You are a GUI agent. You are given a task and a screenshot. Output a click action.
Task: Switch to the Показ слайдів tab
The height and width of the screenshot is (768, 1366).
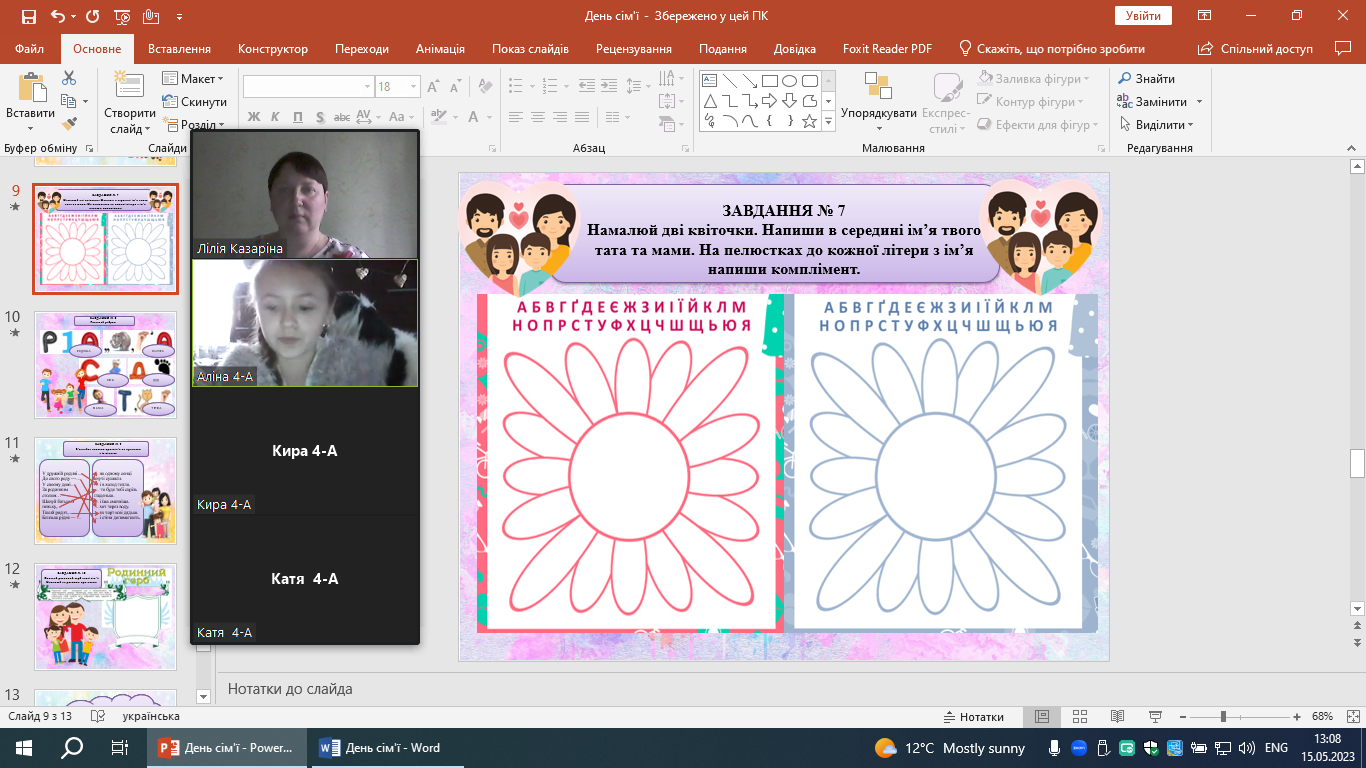[x=530, y=49]
